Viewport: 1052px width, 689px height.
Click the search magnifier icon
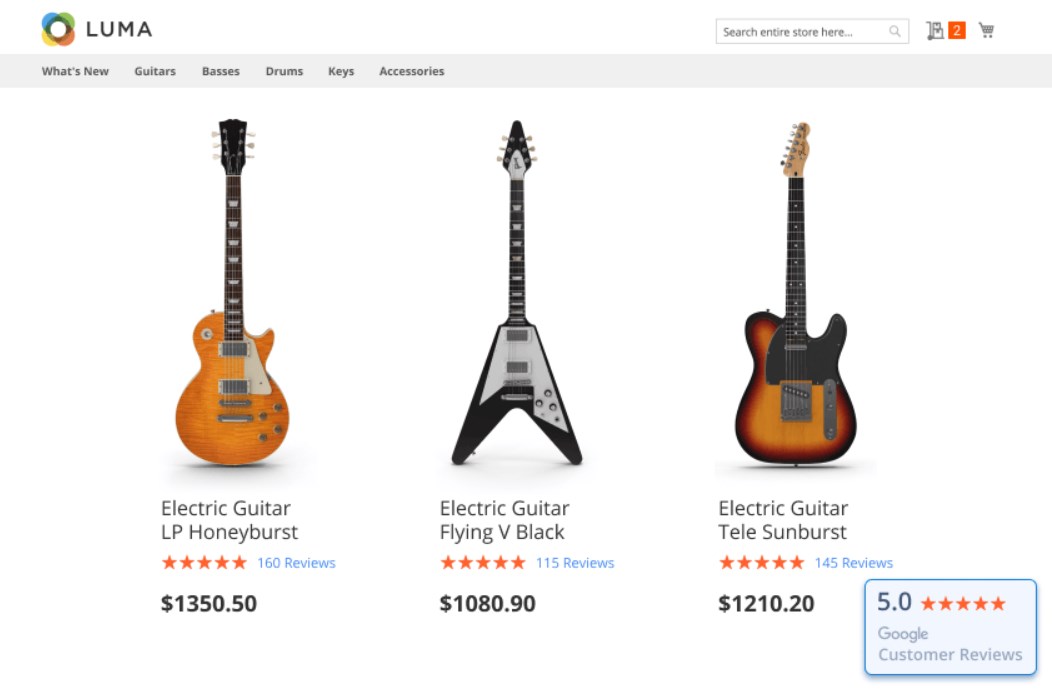click(895, 32)
